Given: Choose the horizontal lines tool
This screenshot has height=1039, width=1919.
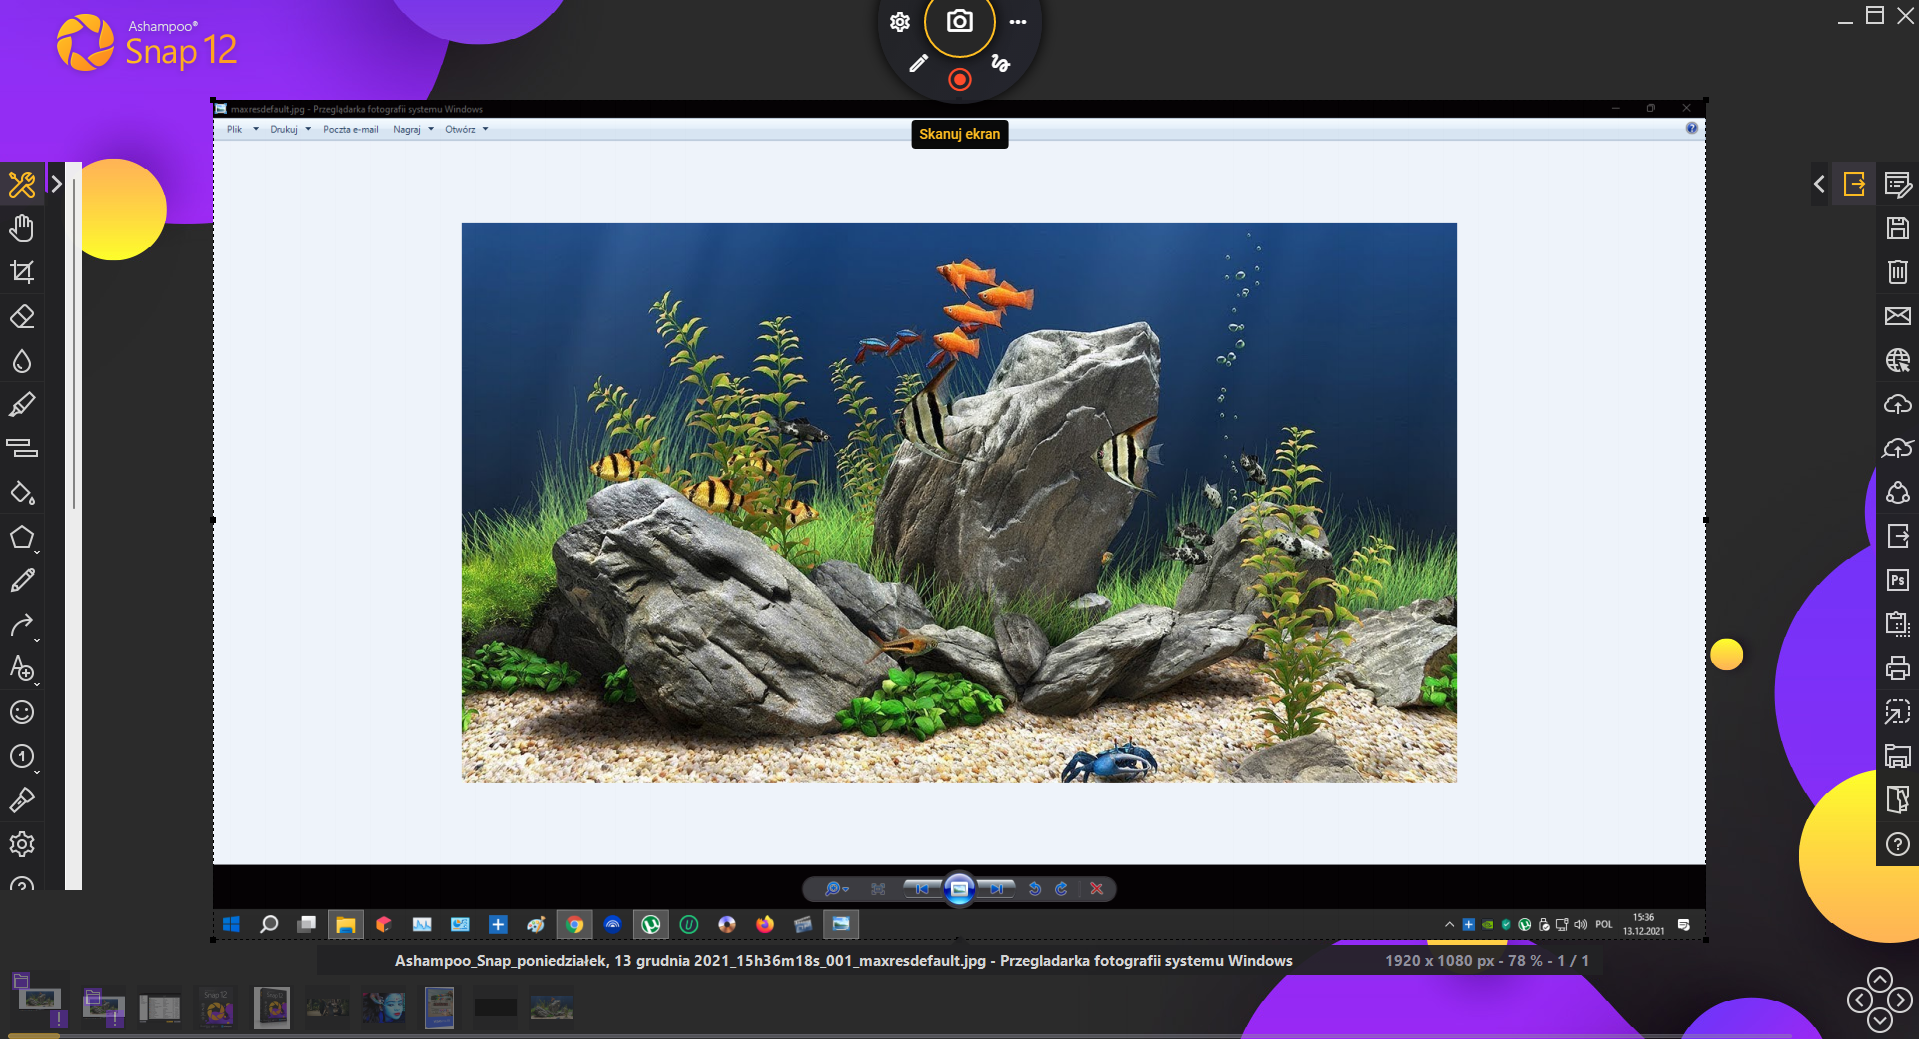Looking at the screenshot, I should click(22, 448).
